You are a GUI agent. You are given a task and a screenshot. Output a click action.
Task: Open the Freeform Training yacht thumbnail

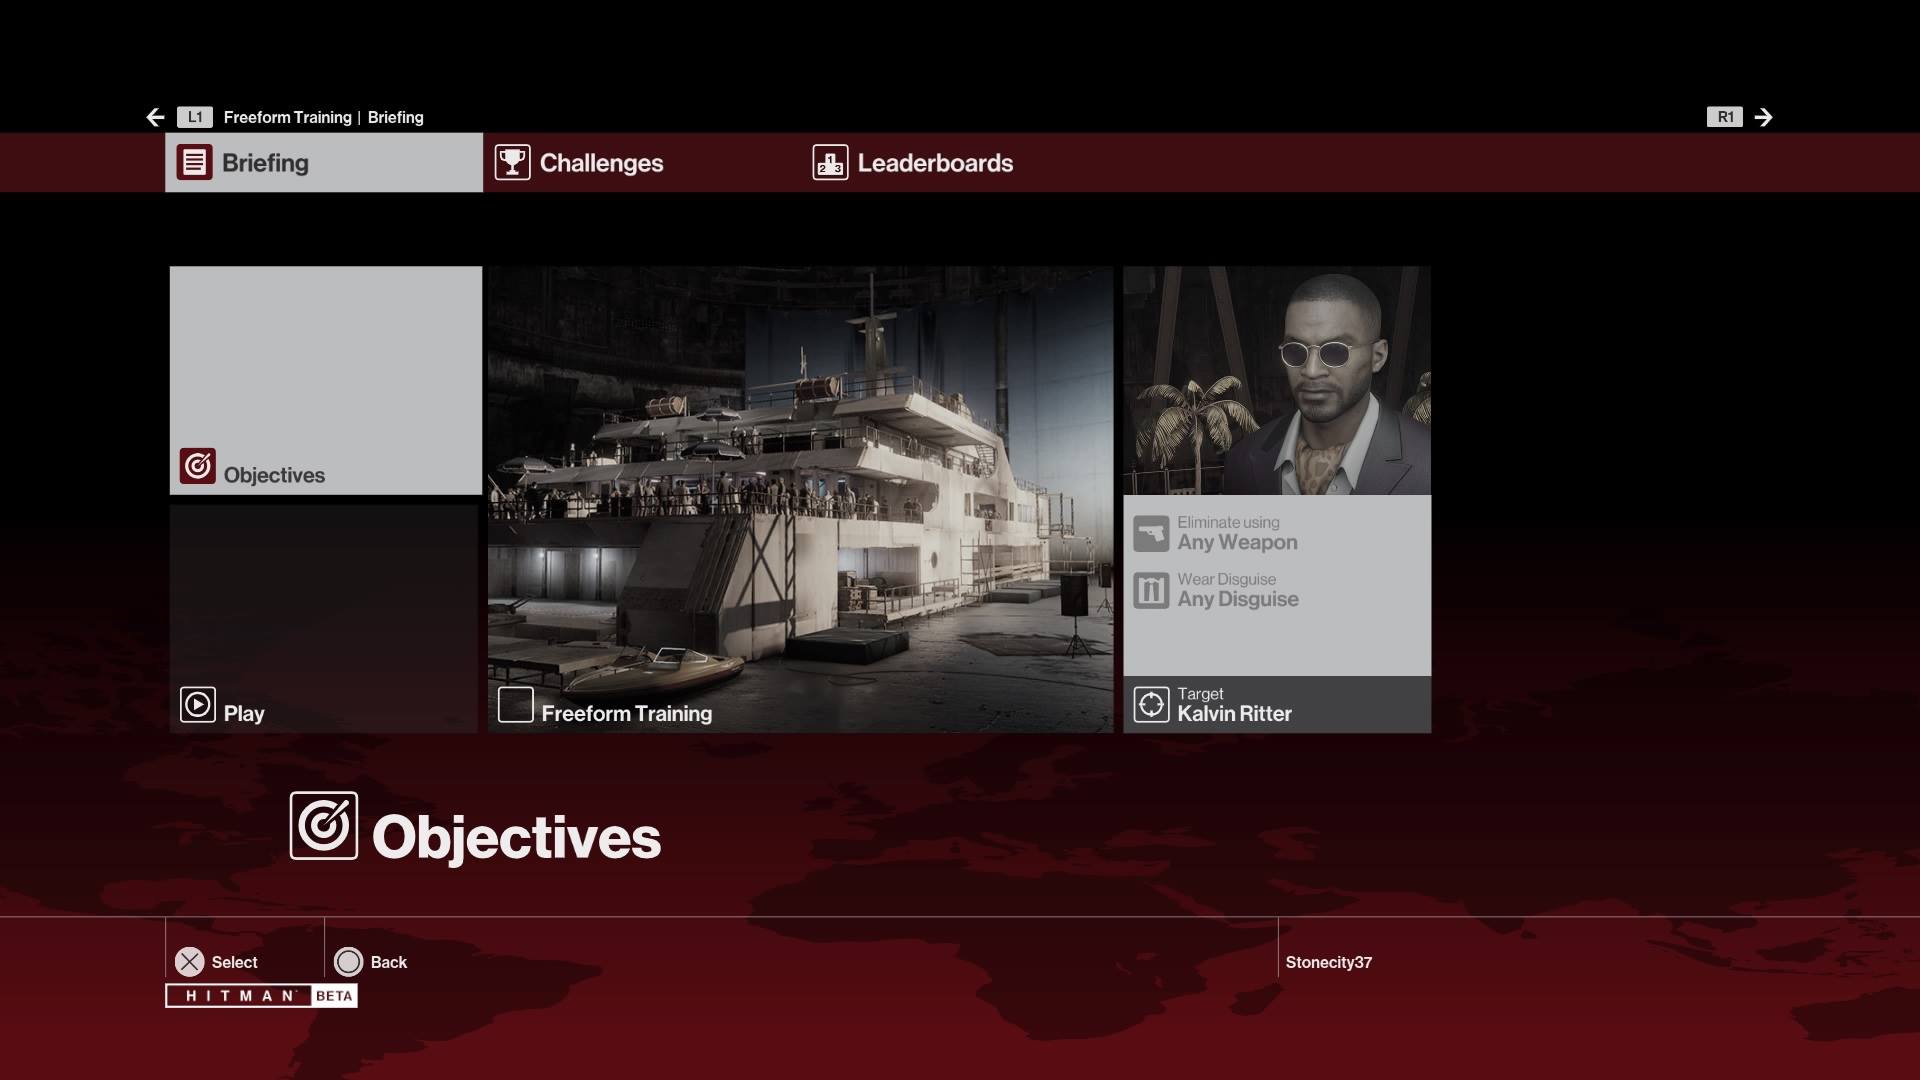[x=800, y=499]
